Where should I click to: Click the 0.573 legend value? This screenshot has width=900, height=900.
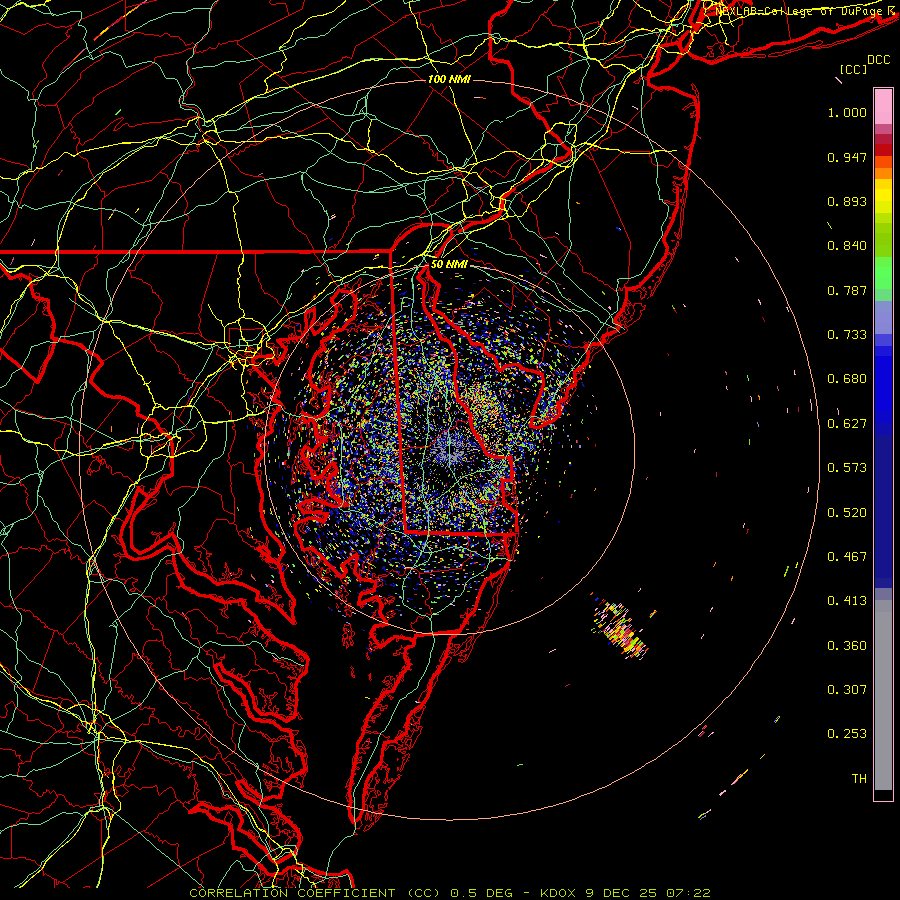[847, 468]
